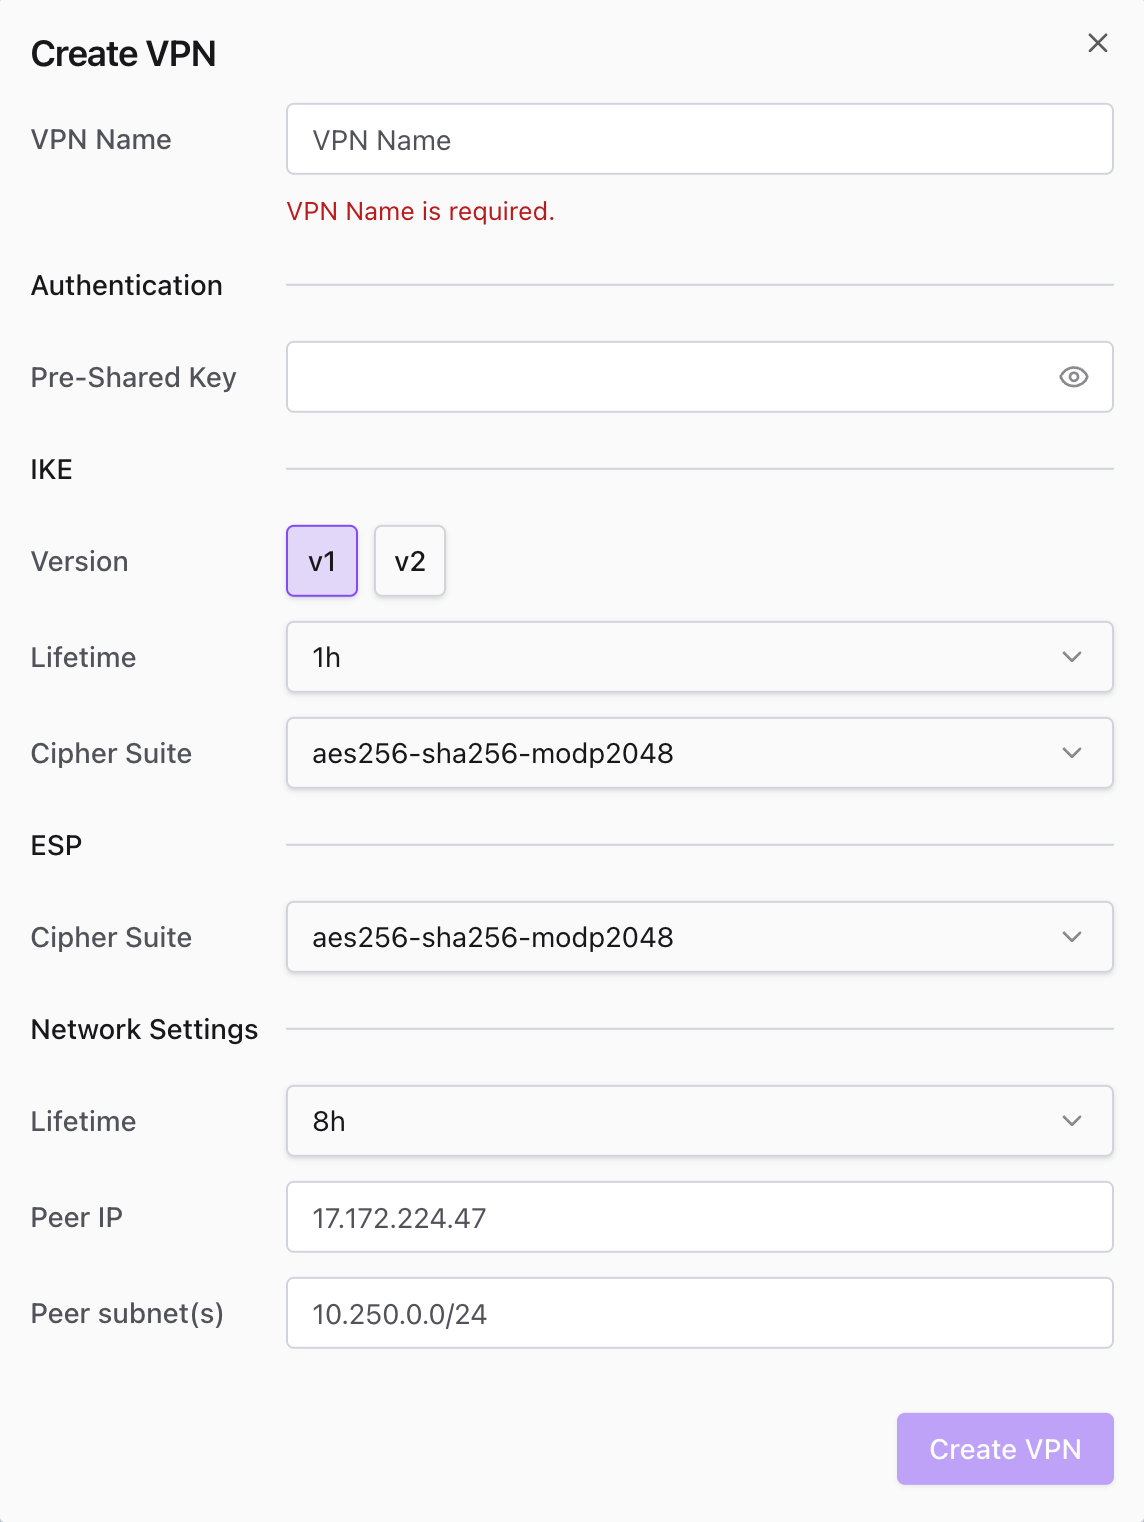Image resolution: width=1144 pixels, height=1522 pixels.
Task: Toggle Pre-Shared Key visibility with the eye icon
Action: [x=1073, y=377]
